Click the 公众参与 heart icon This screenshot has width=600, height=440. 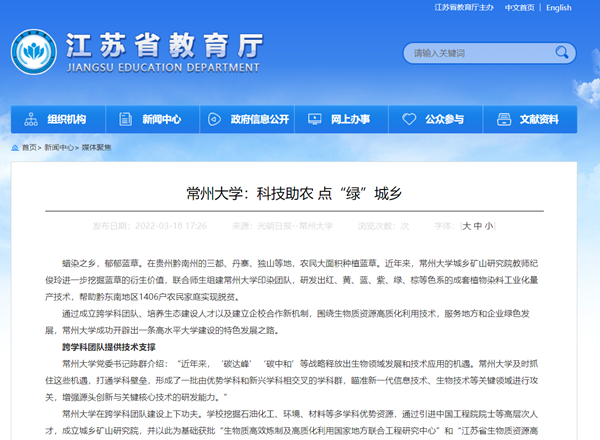click(409, 119)
